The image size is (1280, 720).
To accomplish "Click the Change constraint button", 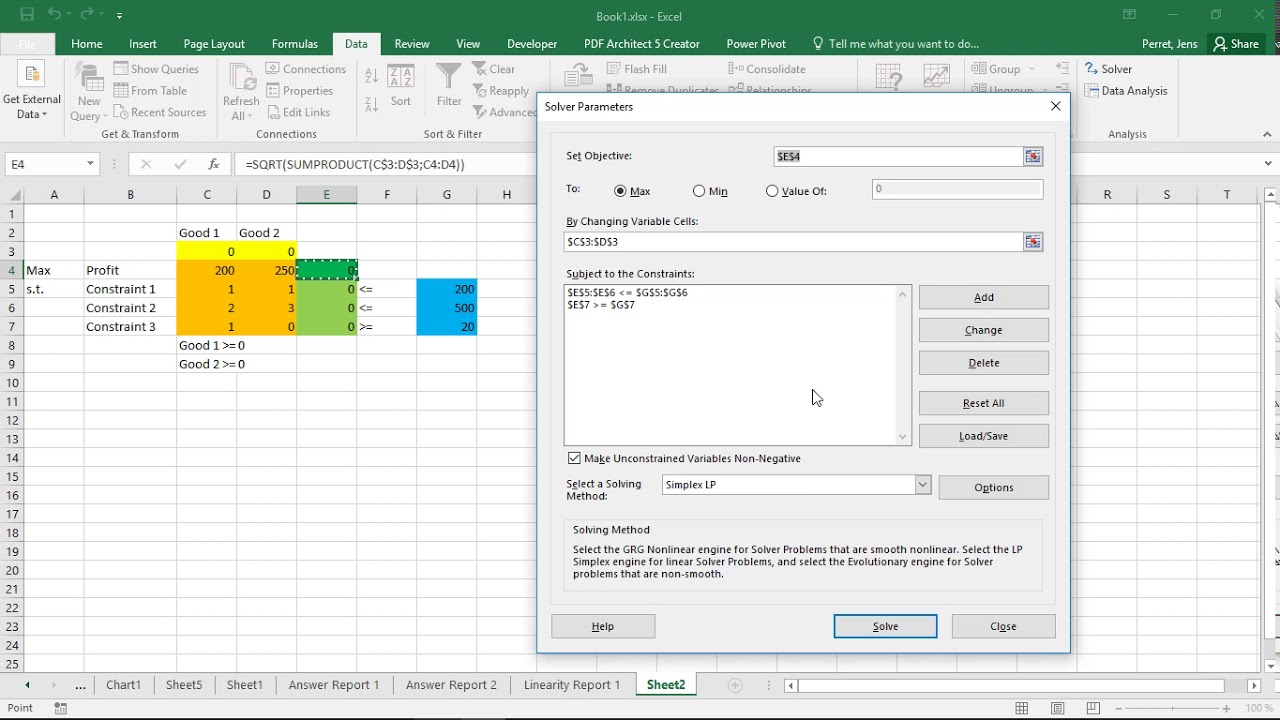I will (984, 330).
